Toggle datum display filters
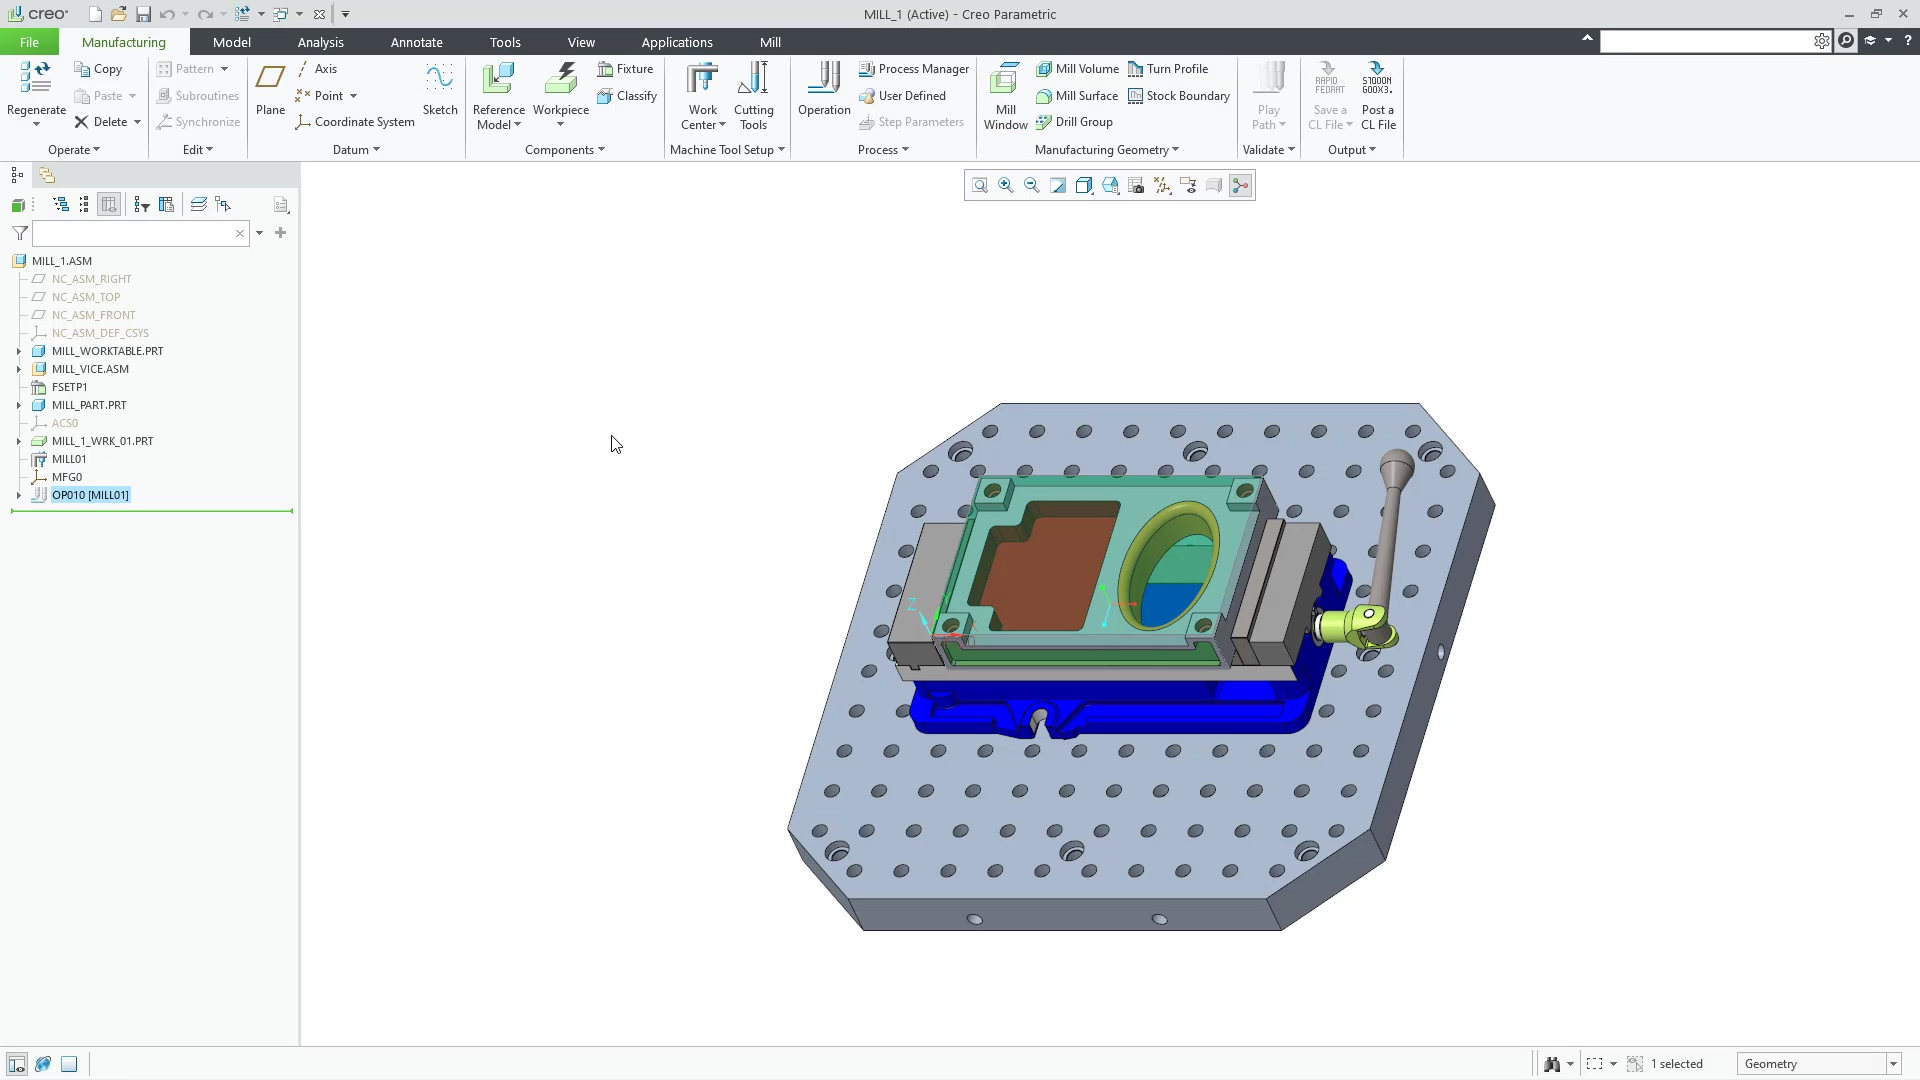 coord(1162,185)
